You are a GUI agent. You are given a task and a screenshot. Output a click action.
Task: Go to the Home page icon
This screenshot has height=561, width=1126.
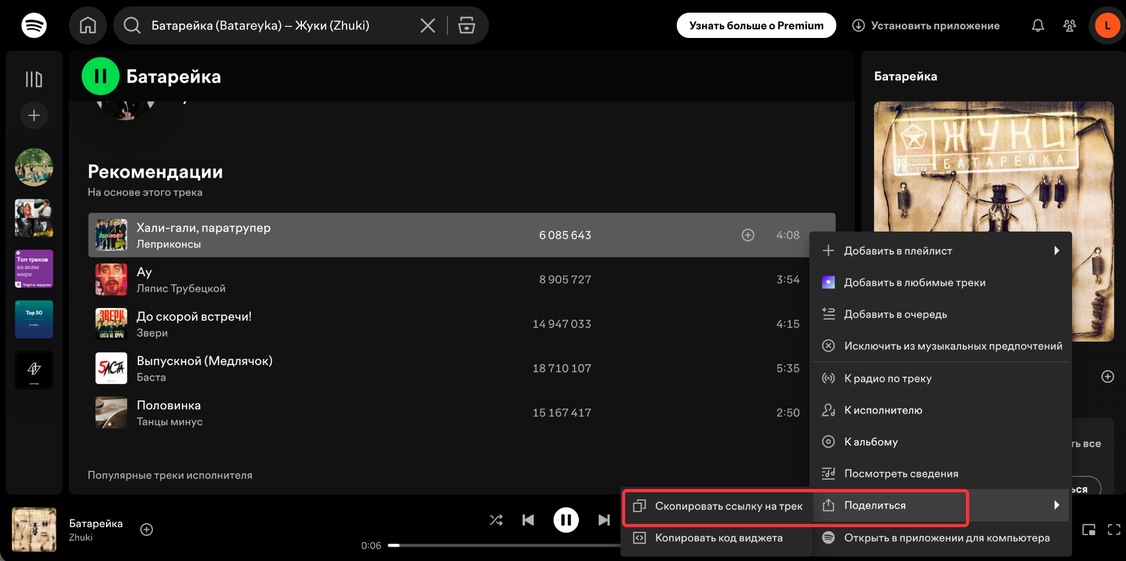(88, 26)
